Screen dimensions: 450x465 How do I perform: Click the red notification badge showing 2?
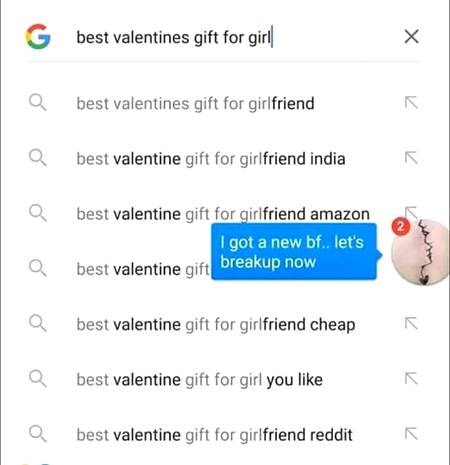tap(401, 227)
